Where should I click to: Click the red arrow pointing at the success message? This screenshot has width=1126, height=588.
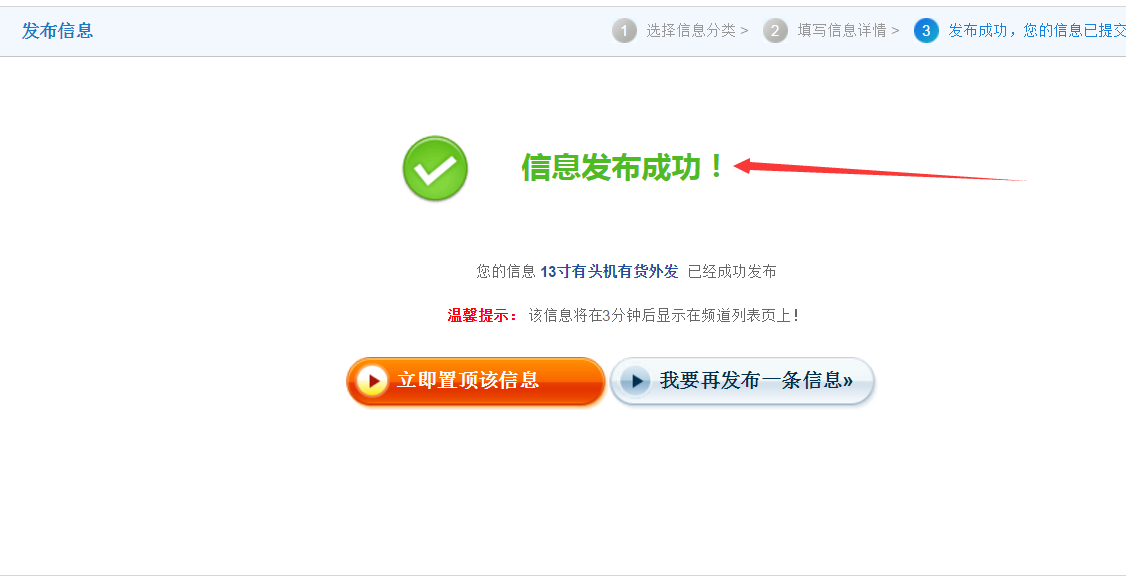click(880, 170)
